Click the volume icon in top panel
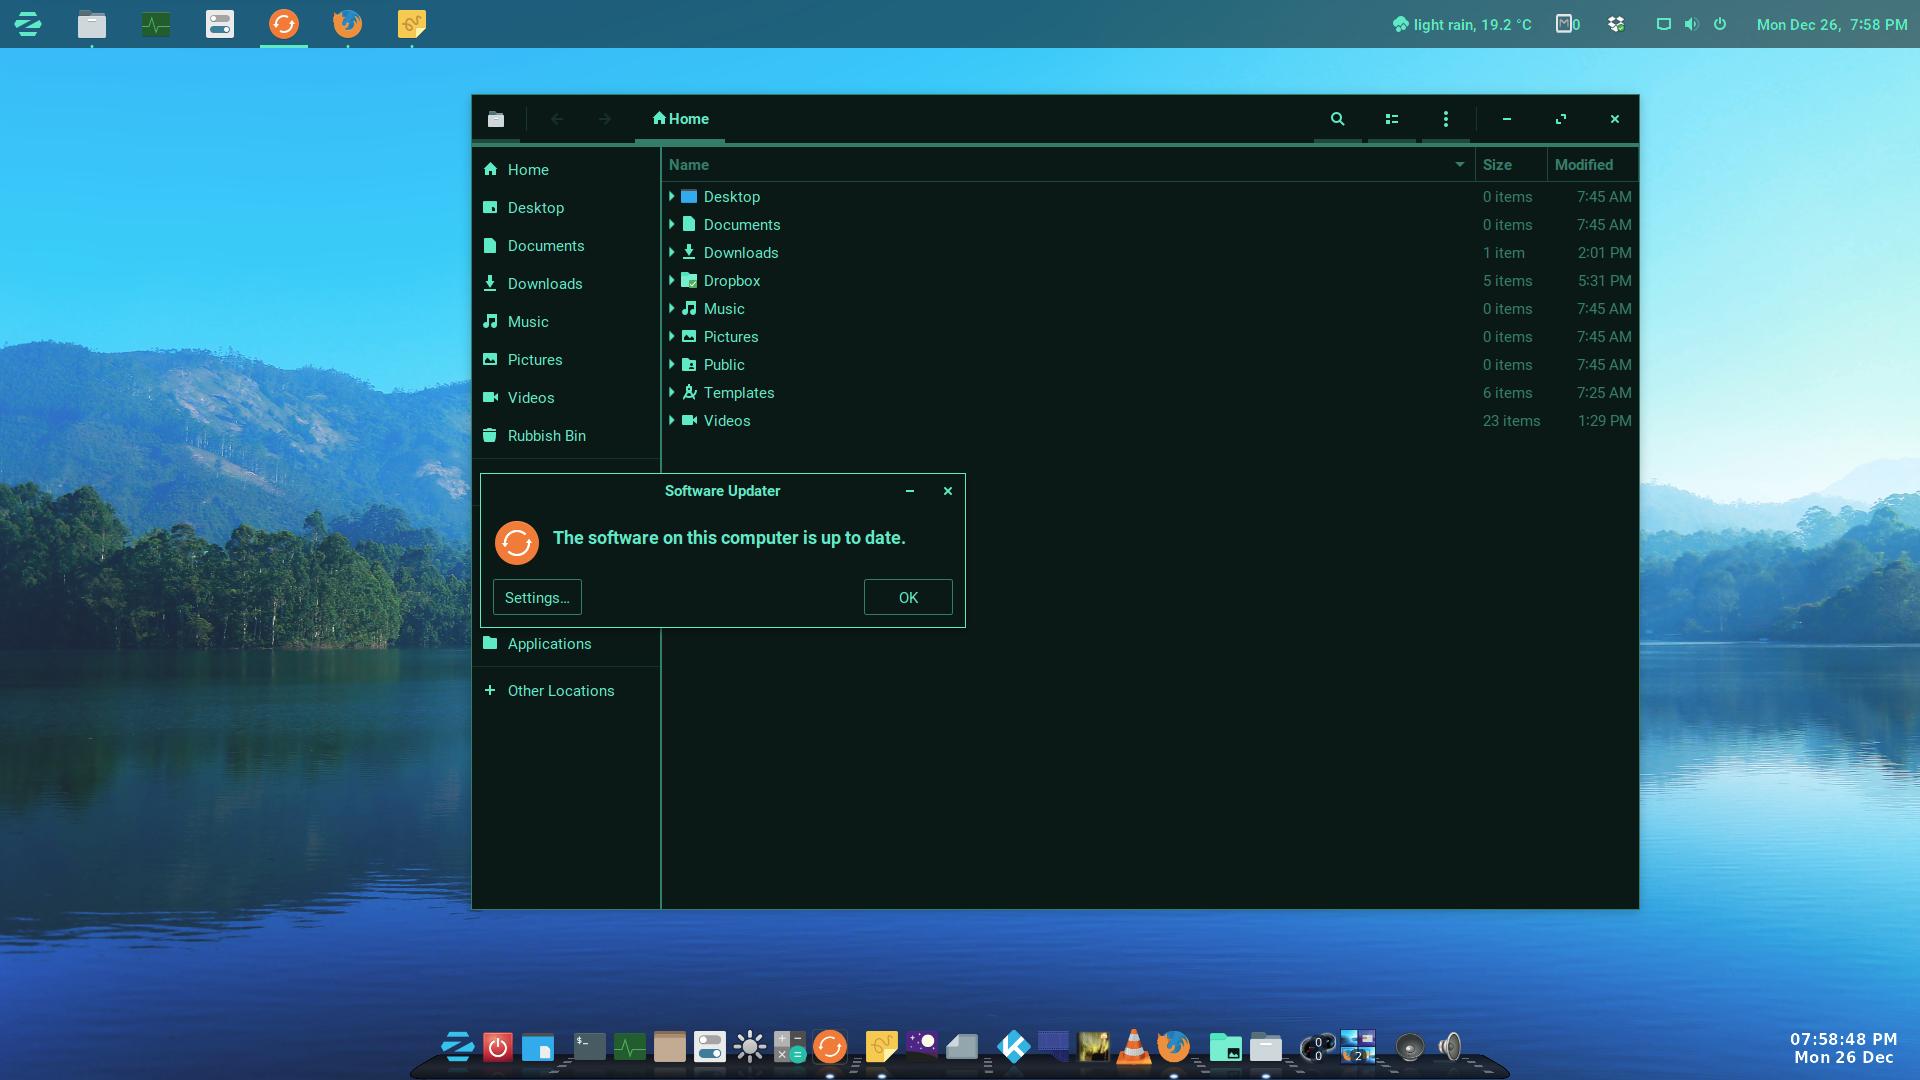Screen dimensions: 1920x1080 [x=1691, y=24]
